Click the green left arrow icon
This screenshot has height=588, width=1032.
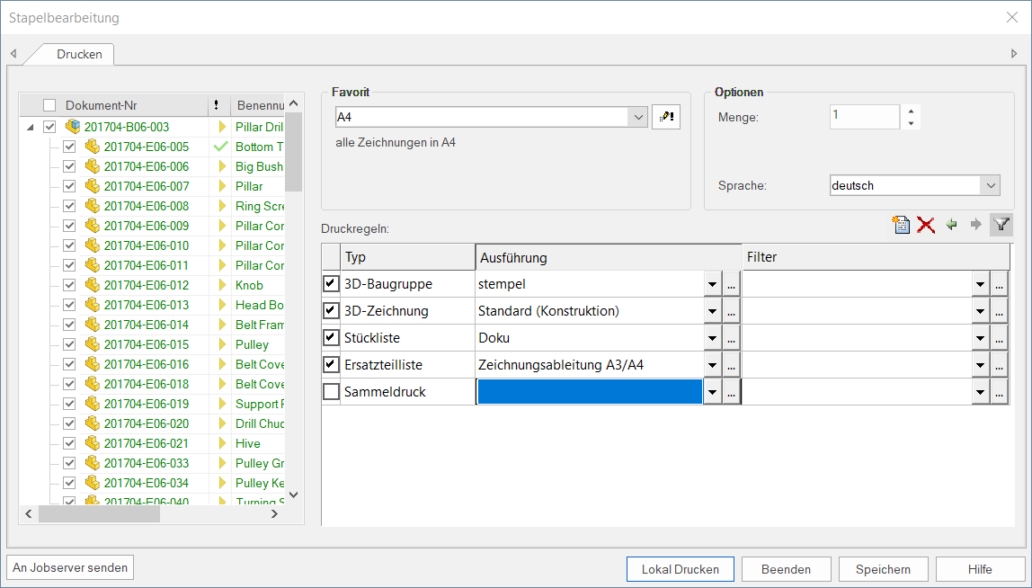[952, 225]
